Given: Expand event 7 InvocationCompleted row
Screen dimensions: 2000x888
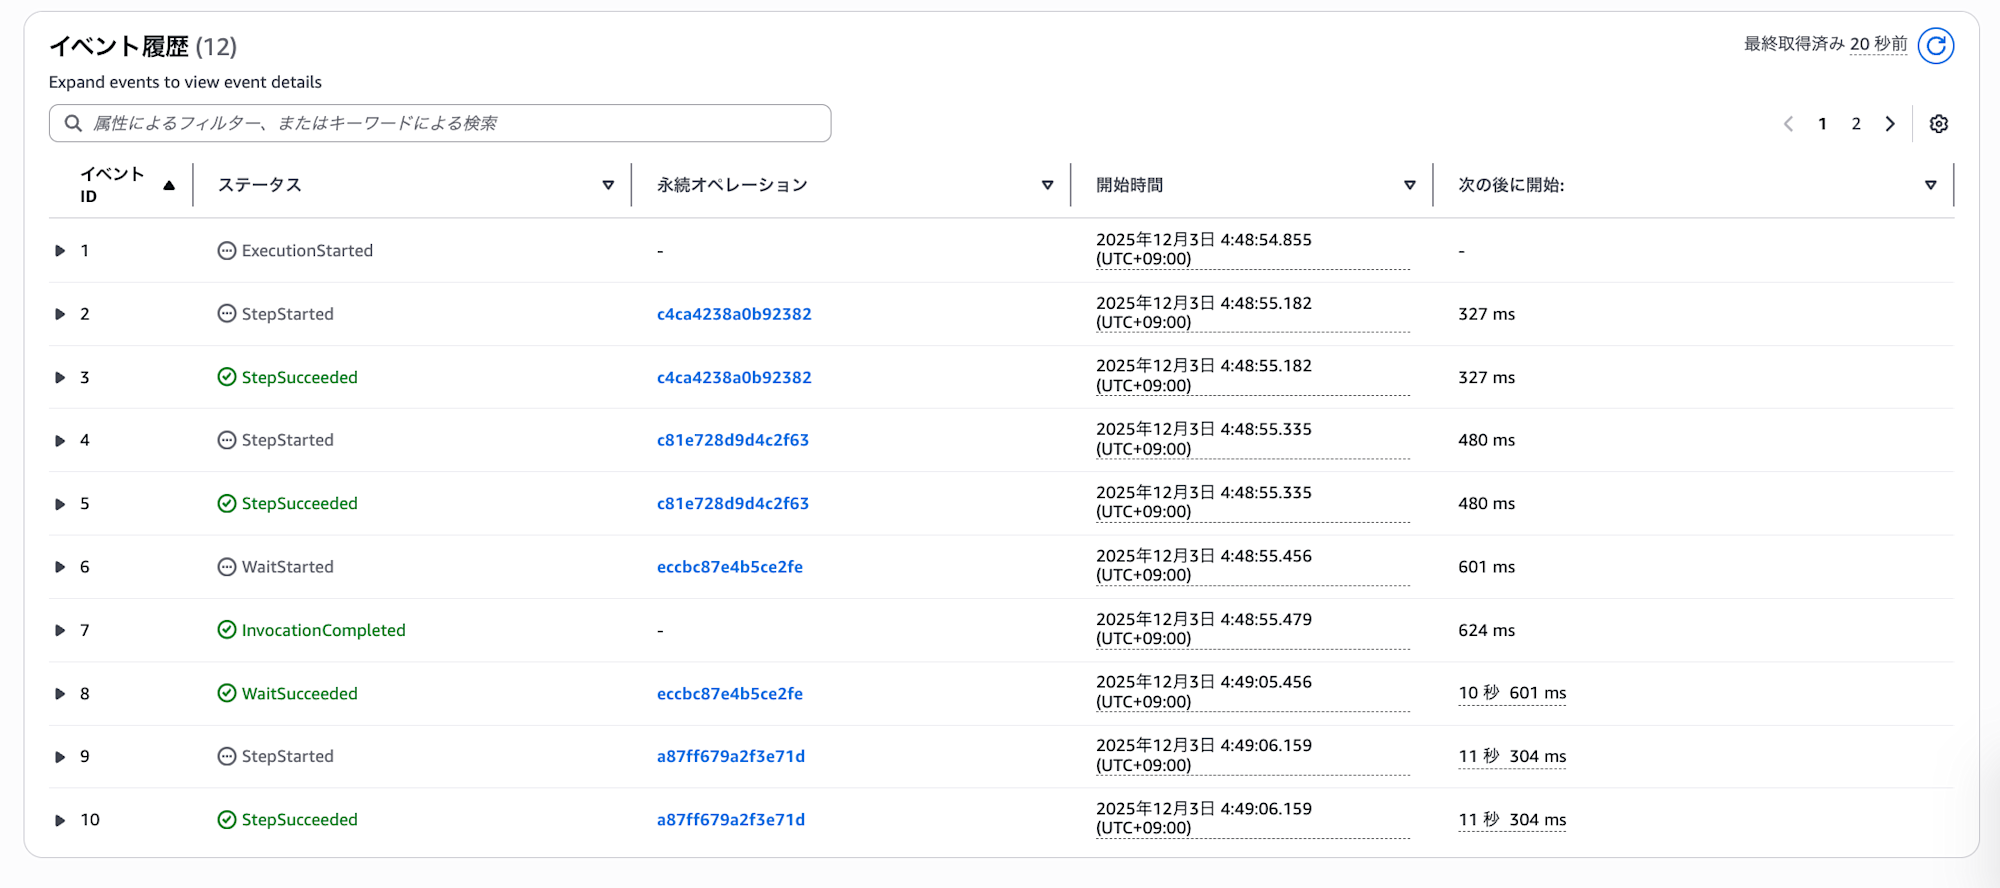Looking at the screenshot, I should click(x=60, y=630).
